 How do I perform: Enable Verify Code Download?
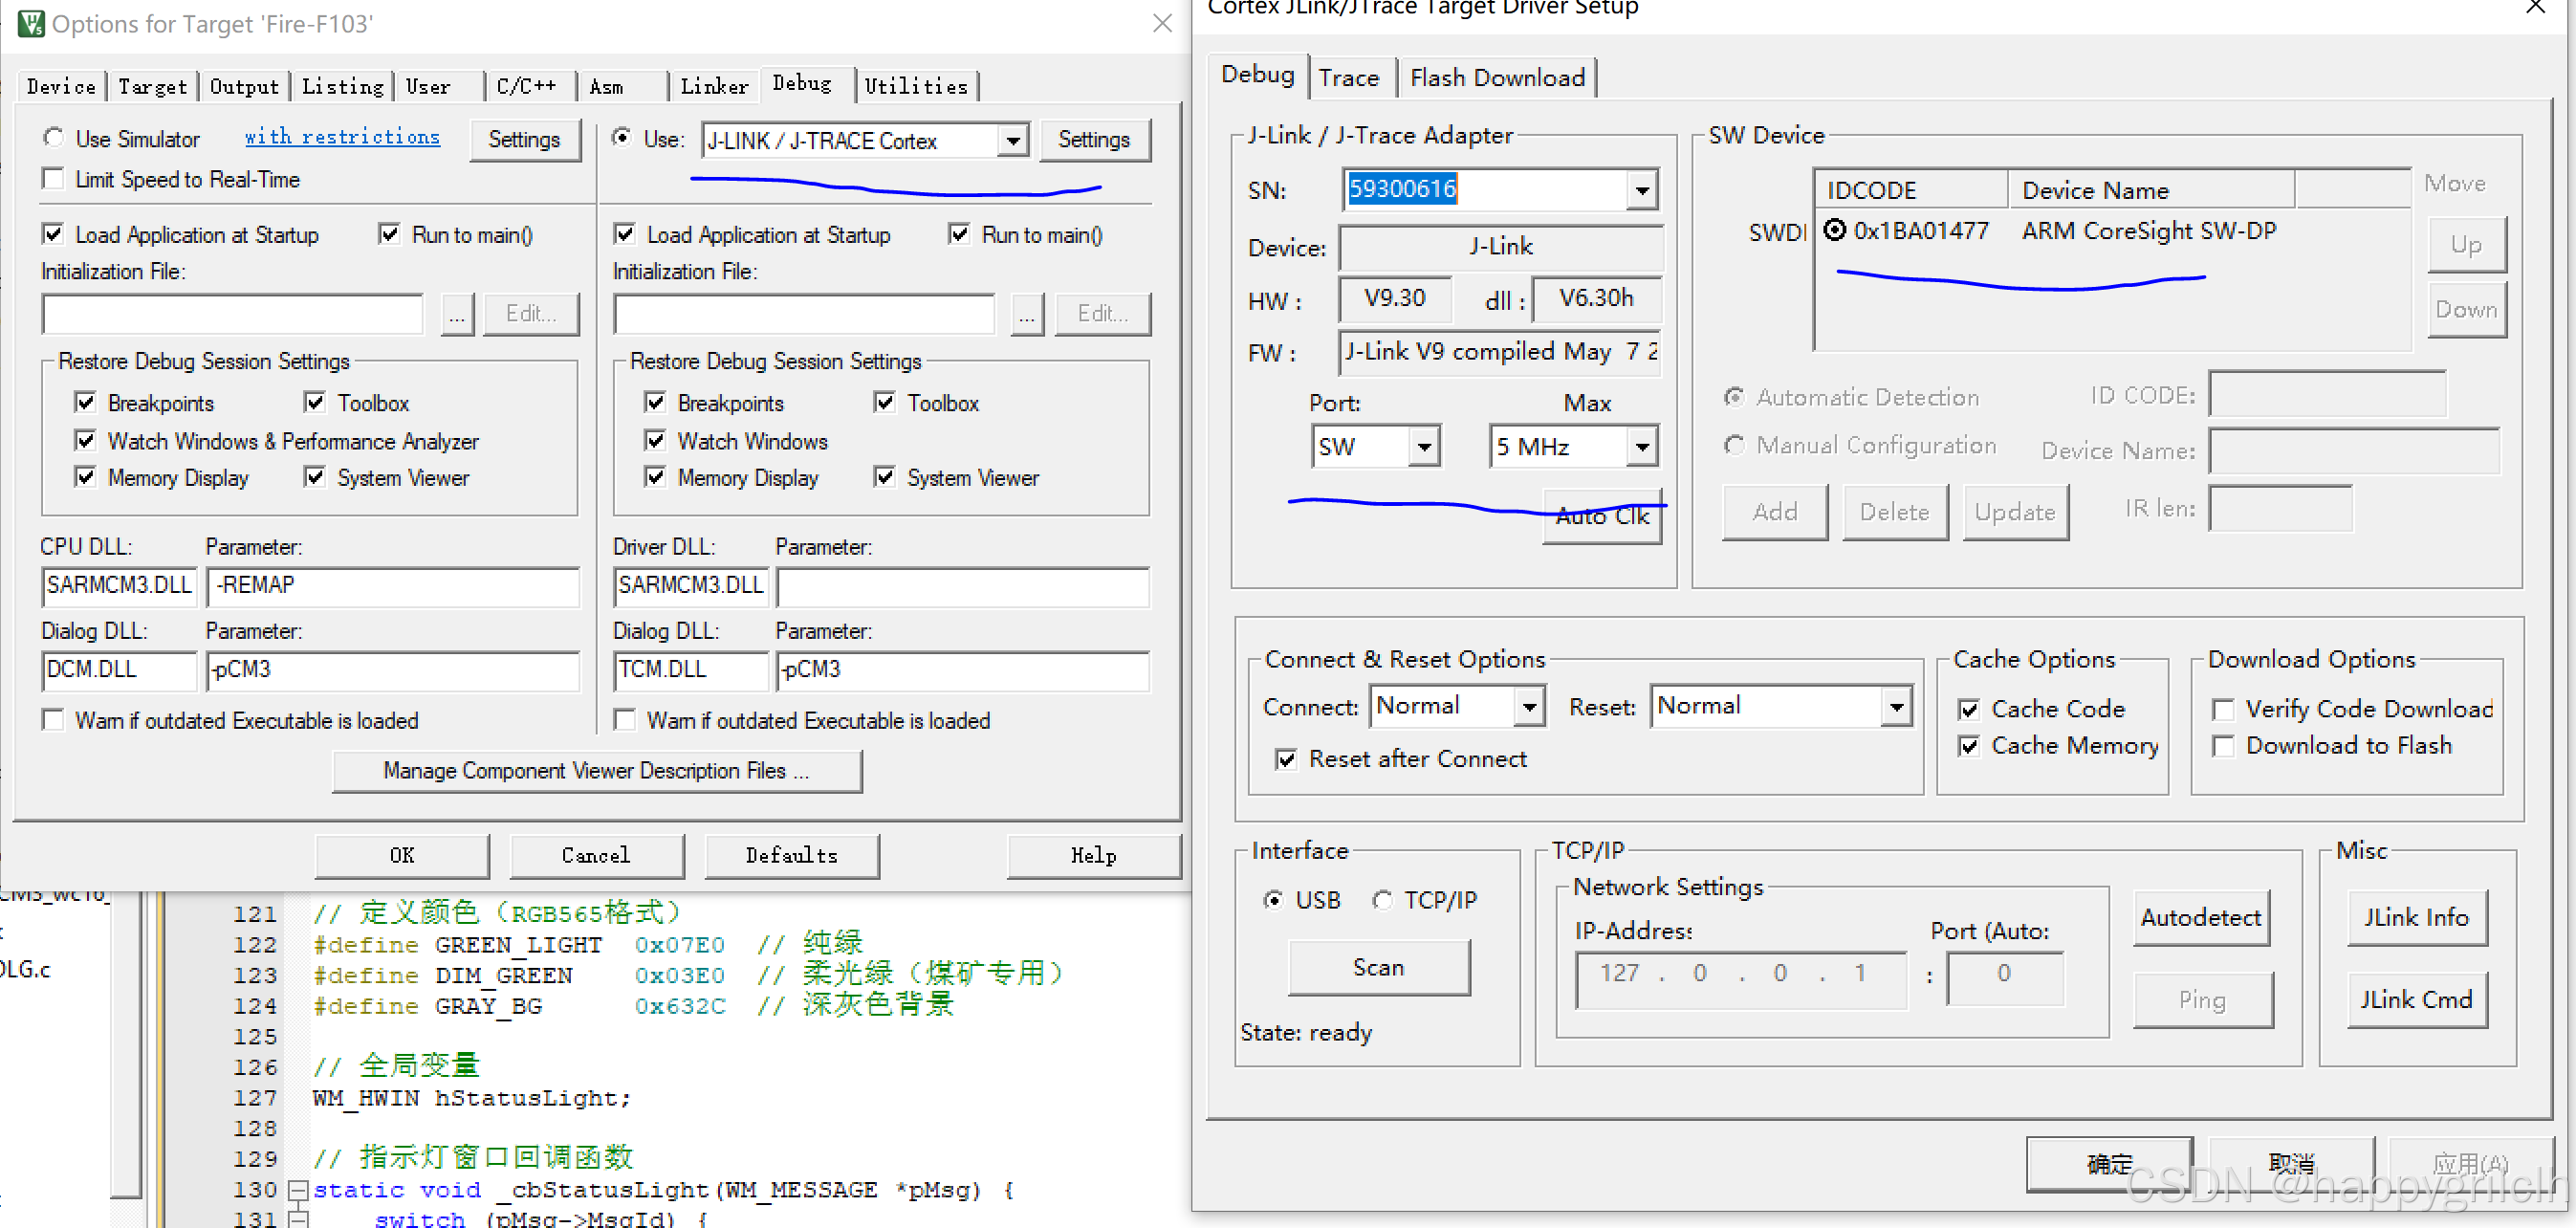click(2224, 708)
